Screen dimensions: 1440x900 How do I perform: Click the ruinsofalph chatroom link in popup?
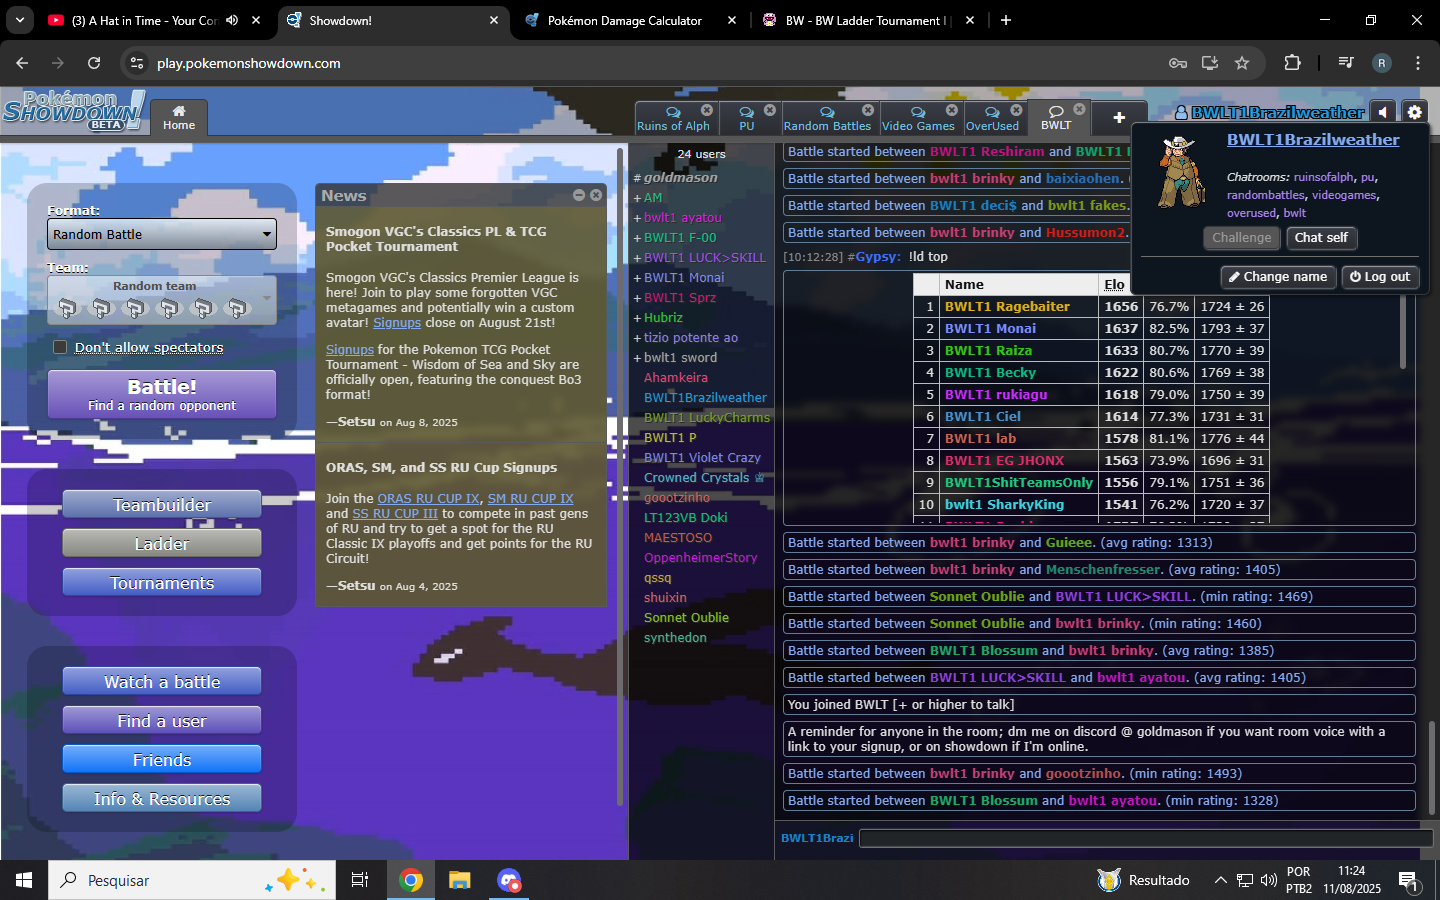[x=1323, y=177]
